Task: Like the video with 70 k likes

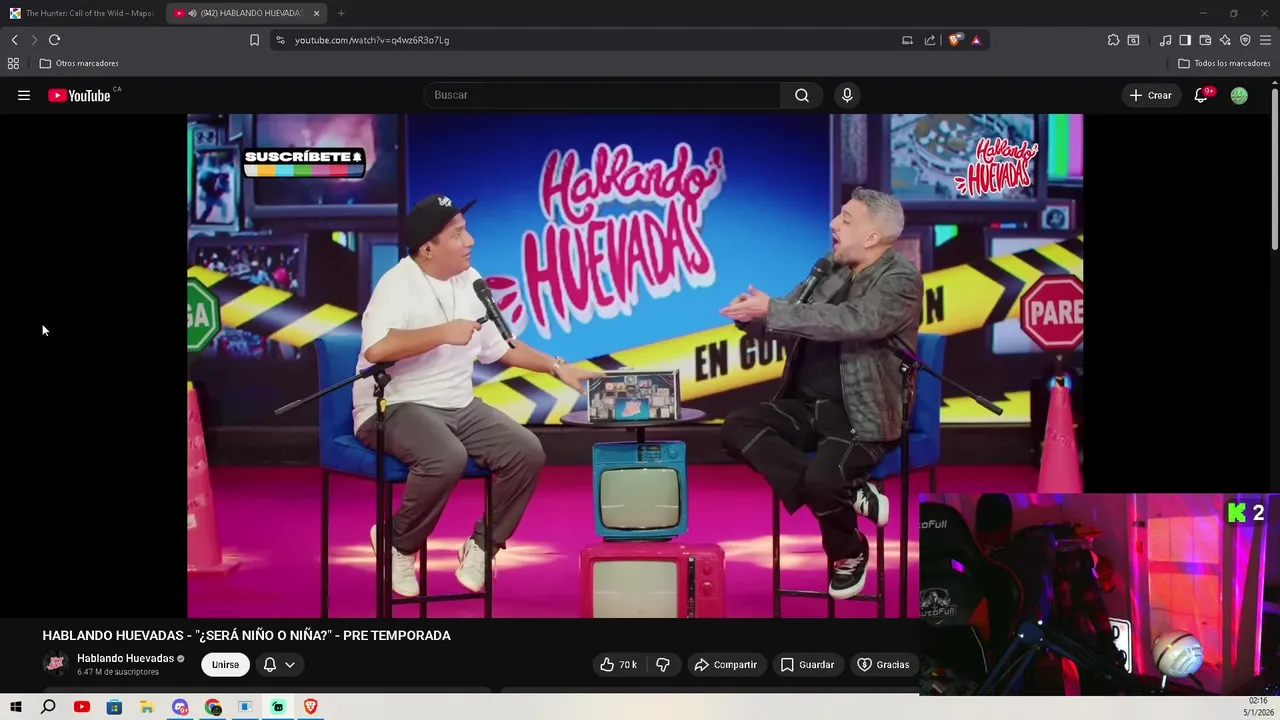Action: pos(619,664)
